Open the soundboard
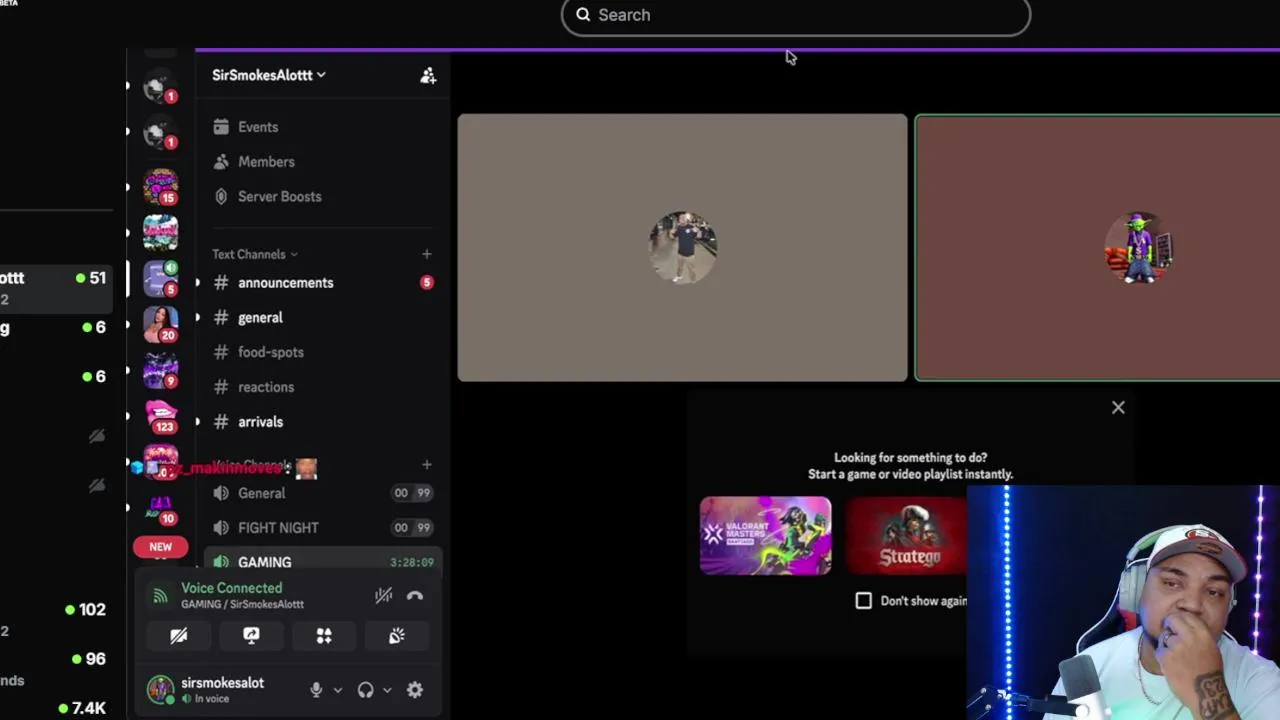Viewport: 1280px width, 720px height. (x=397, y=636)
